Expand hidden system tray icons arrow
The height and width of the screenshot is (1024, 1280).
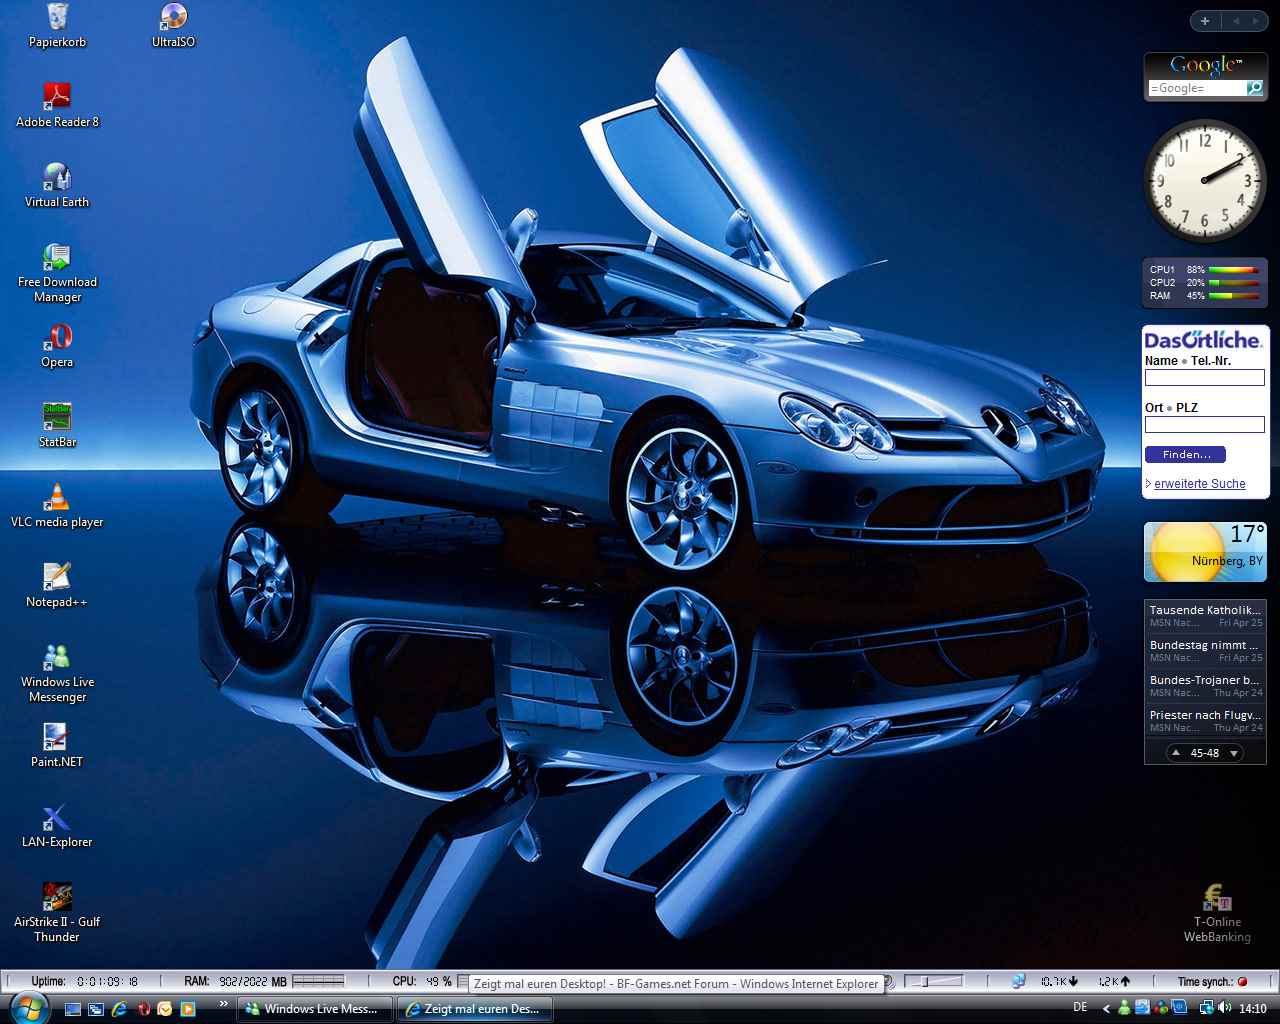pos(1106,1008)
